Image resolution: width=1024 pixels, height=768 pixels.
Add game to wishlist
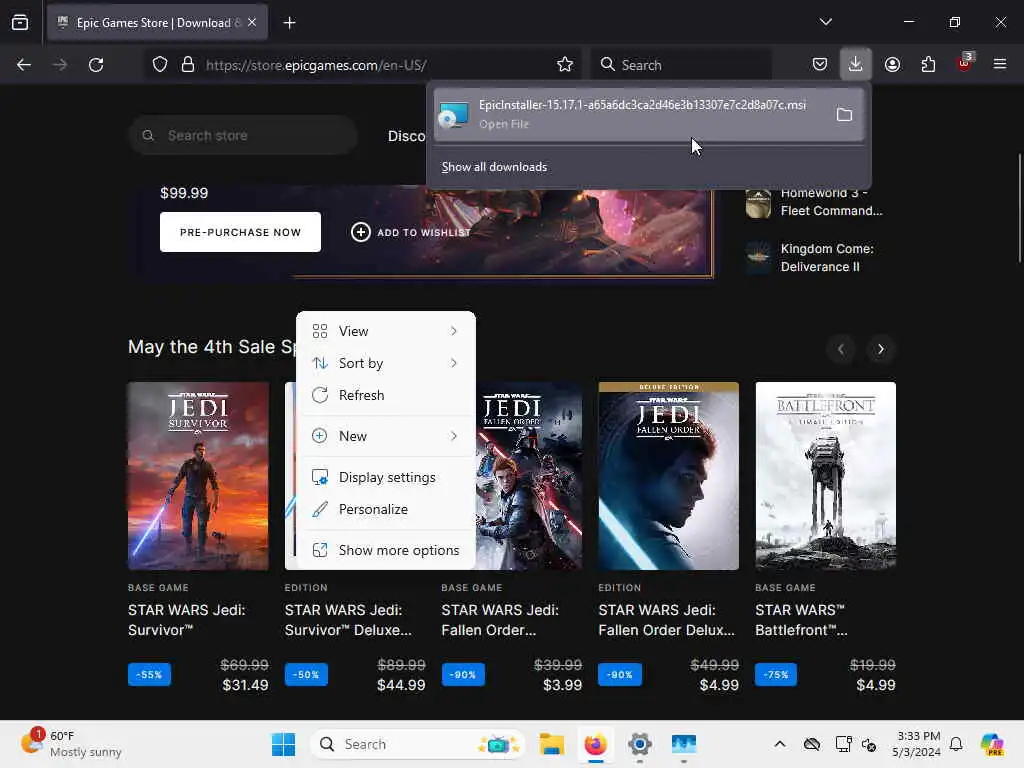[411, 232]
